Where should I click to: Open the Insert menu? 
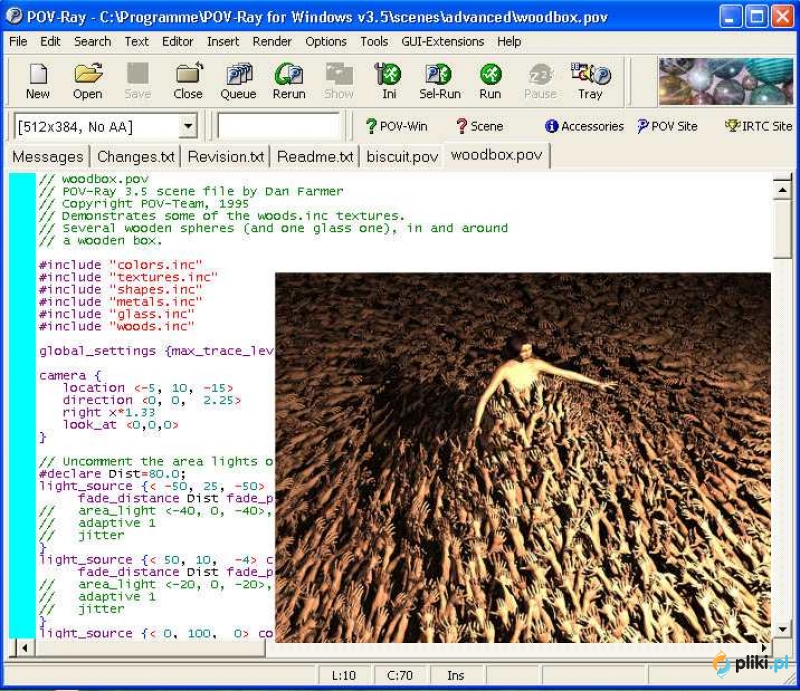tap(223, 41)
